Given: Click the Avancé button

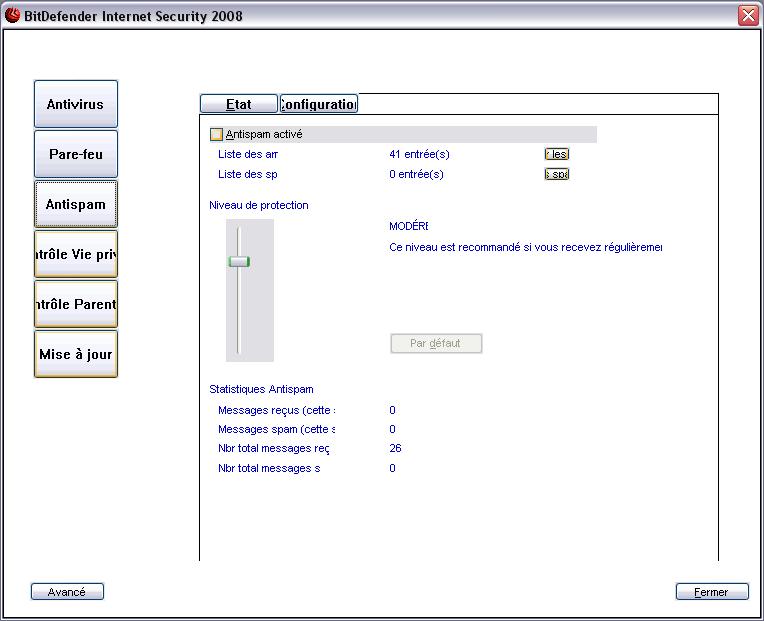Looking at the screenshot, I should (x=67, y=592).
